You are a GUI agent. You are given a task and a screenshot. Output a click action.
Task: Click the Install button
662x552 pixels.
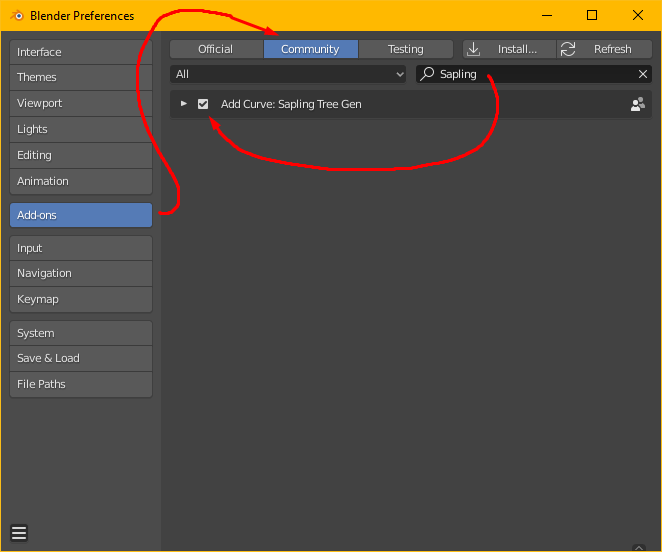(508, 49)
